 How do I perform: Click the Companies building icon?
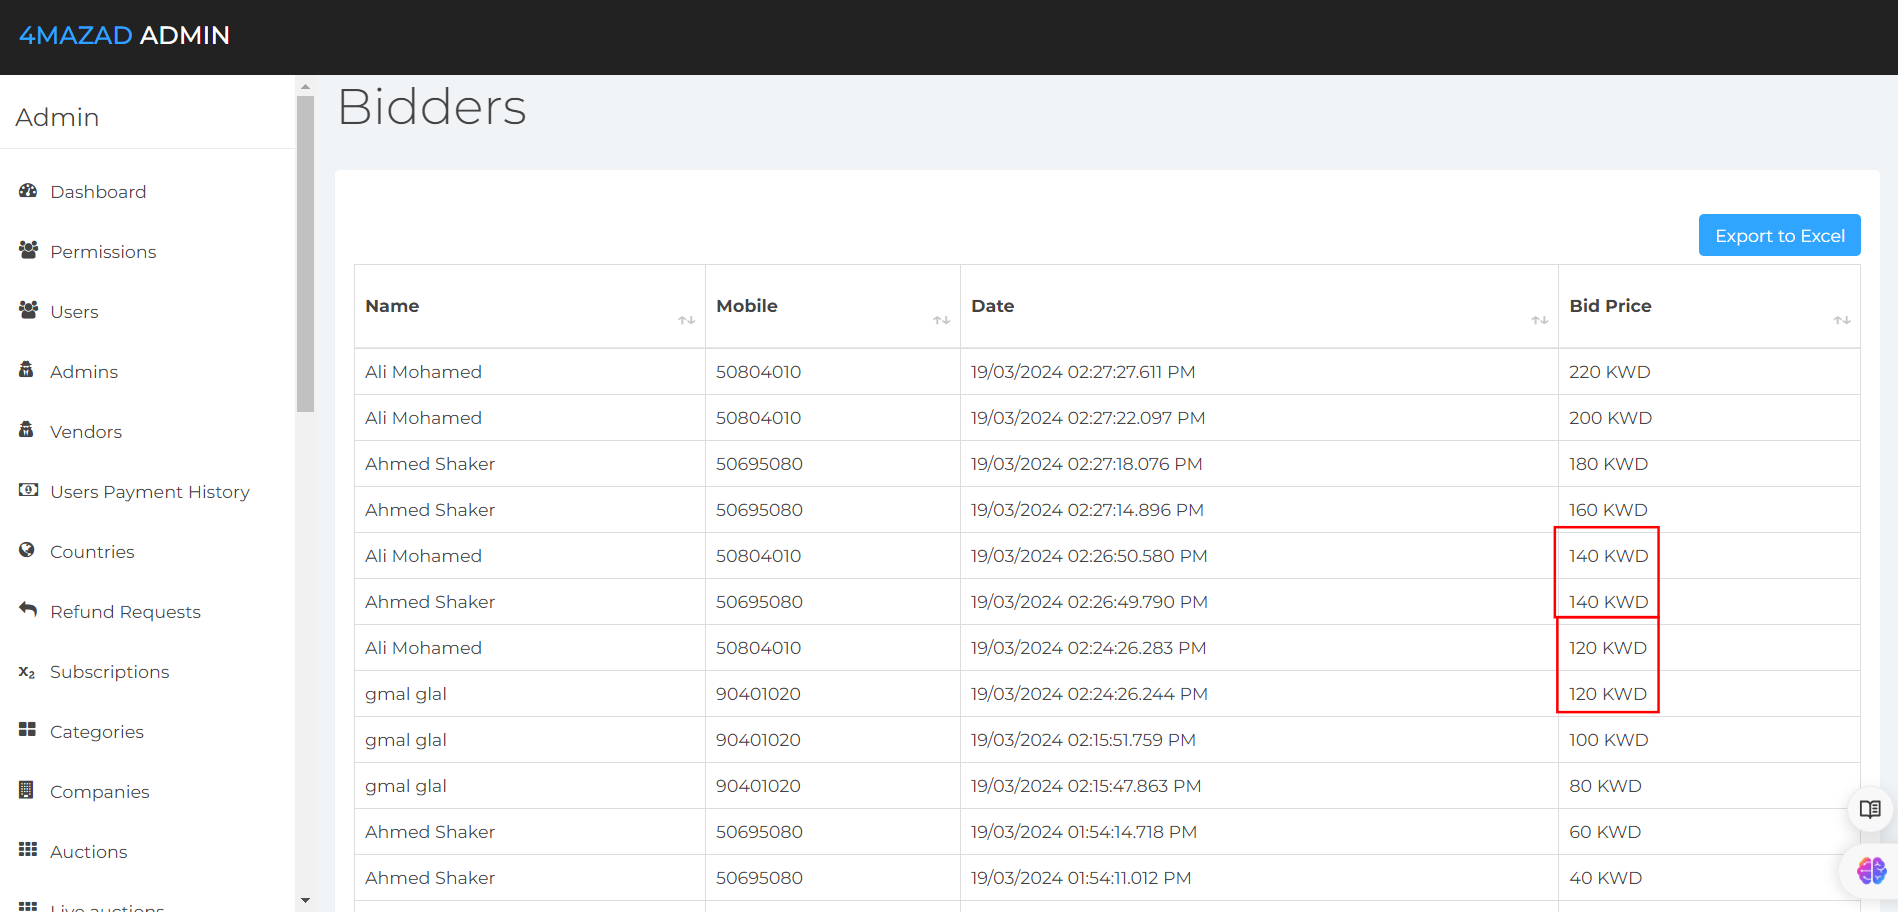point(27,790)
